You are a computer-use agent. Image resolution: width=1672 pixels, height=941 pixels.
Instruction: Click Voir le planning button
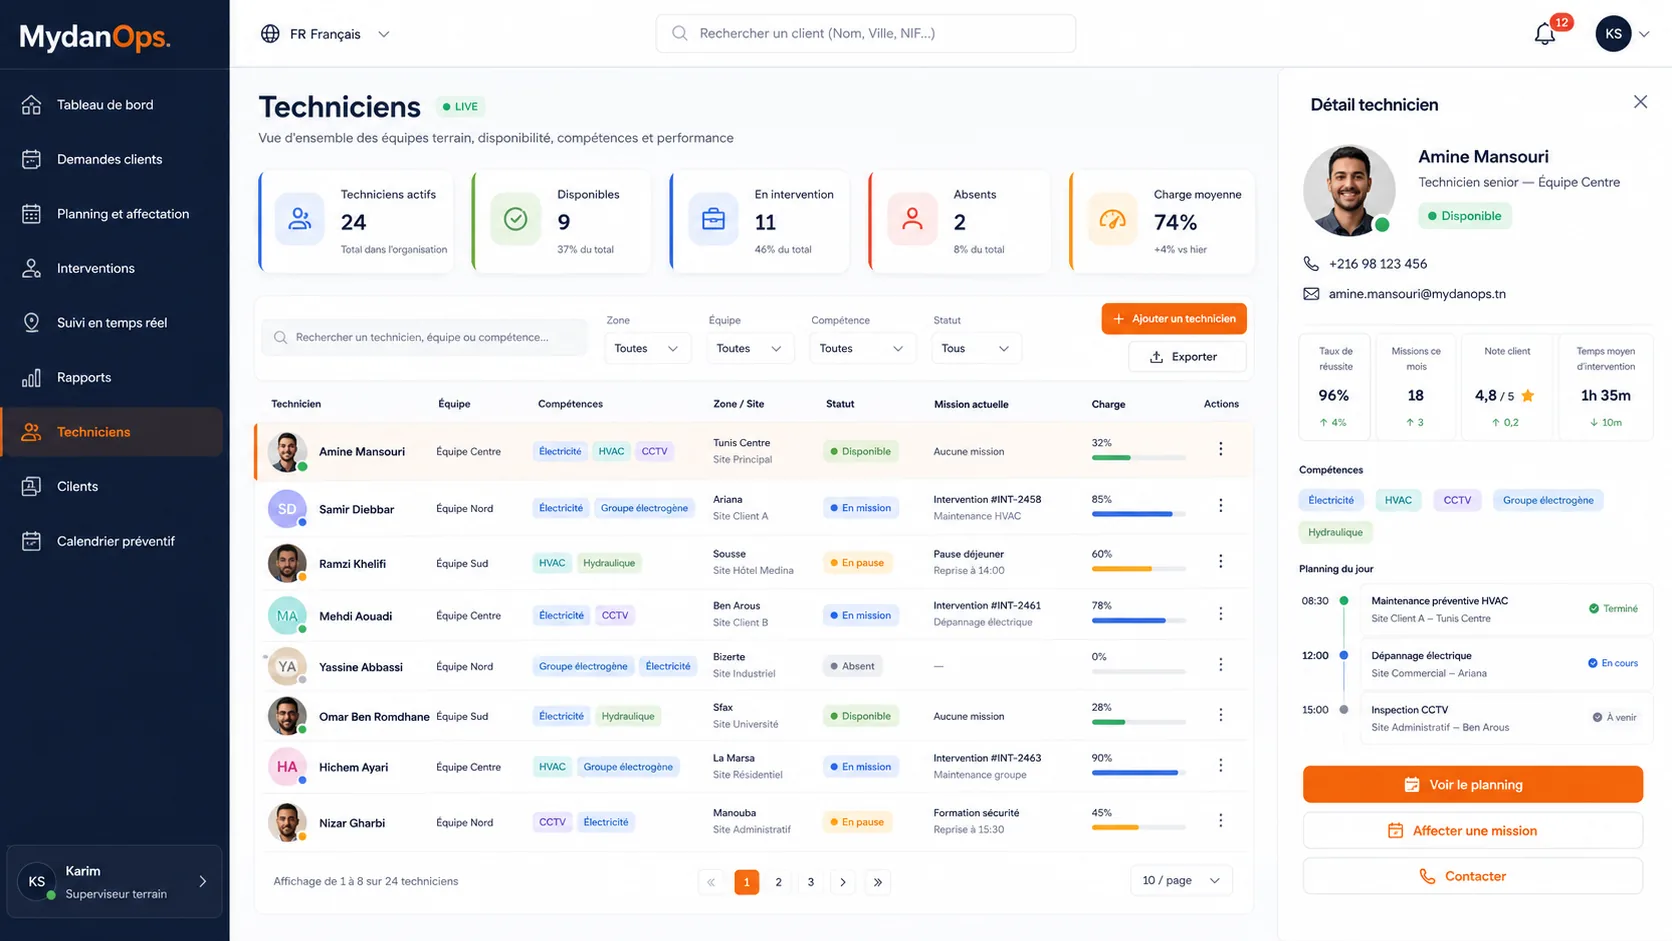[1472, 785]
